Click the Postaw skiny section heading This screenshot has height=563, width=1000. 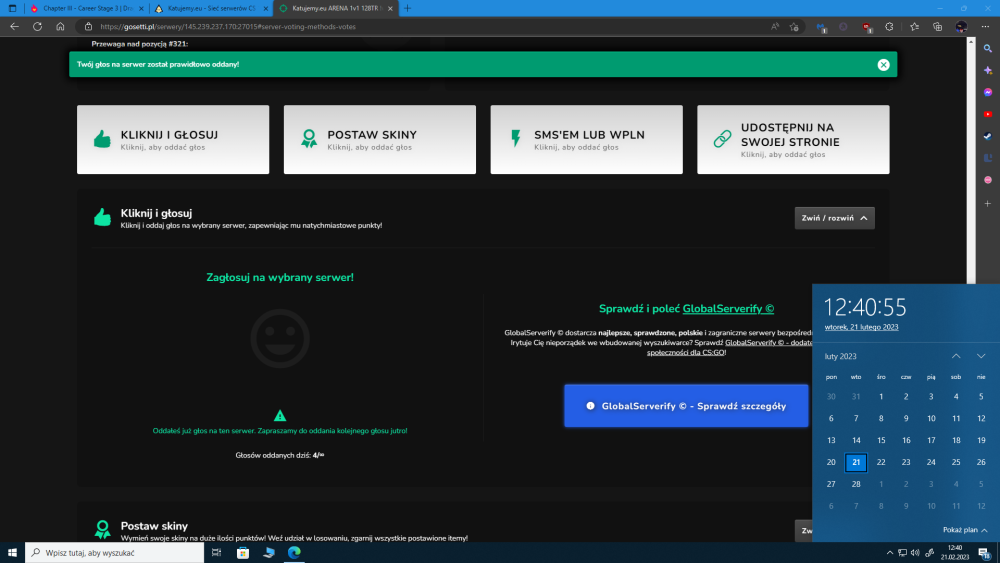[154, 526]
